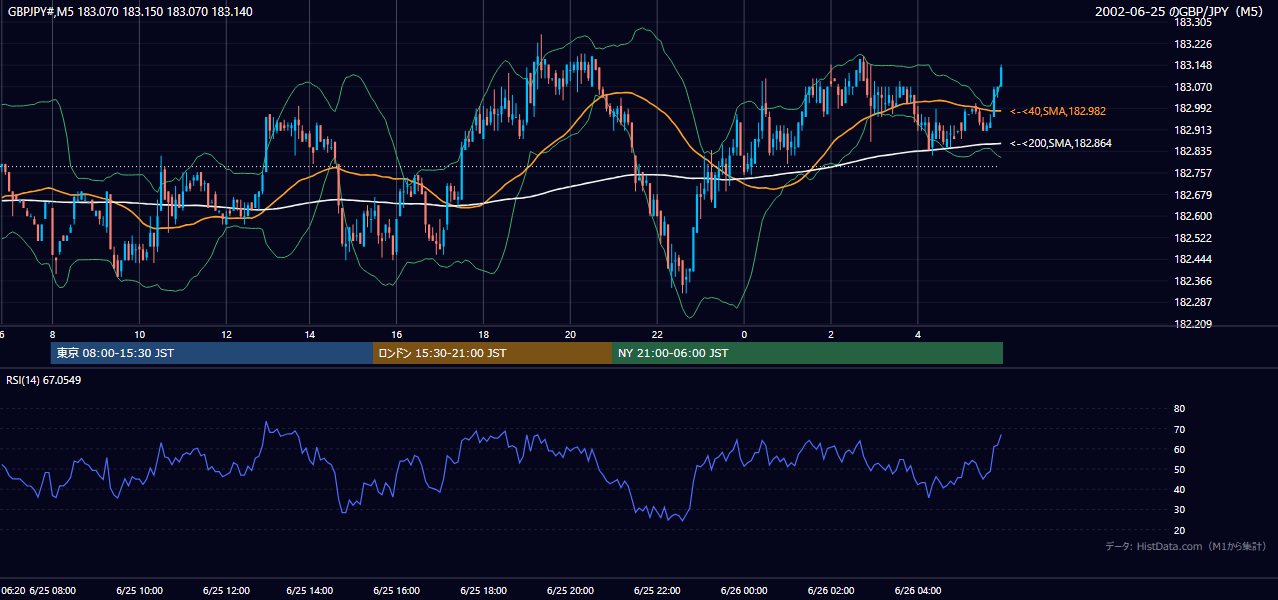Click RSI scale value 20
This screenshot has height=600, width=1278.
pyautogui.click(x=1179, y=530)
